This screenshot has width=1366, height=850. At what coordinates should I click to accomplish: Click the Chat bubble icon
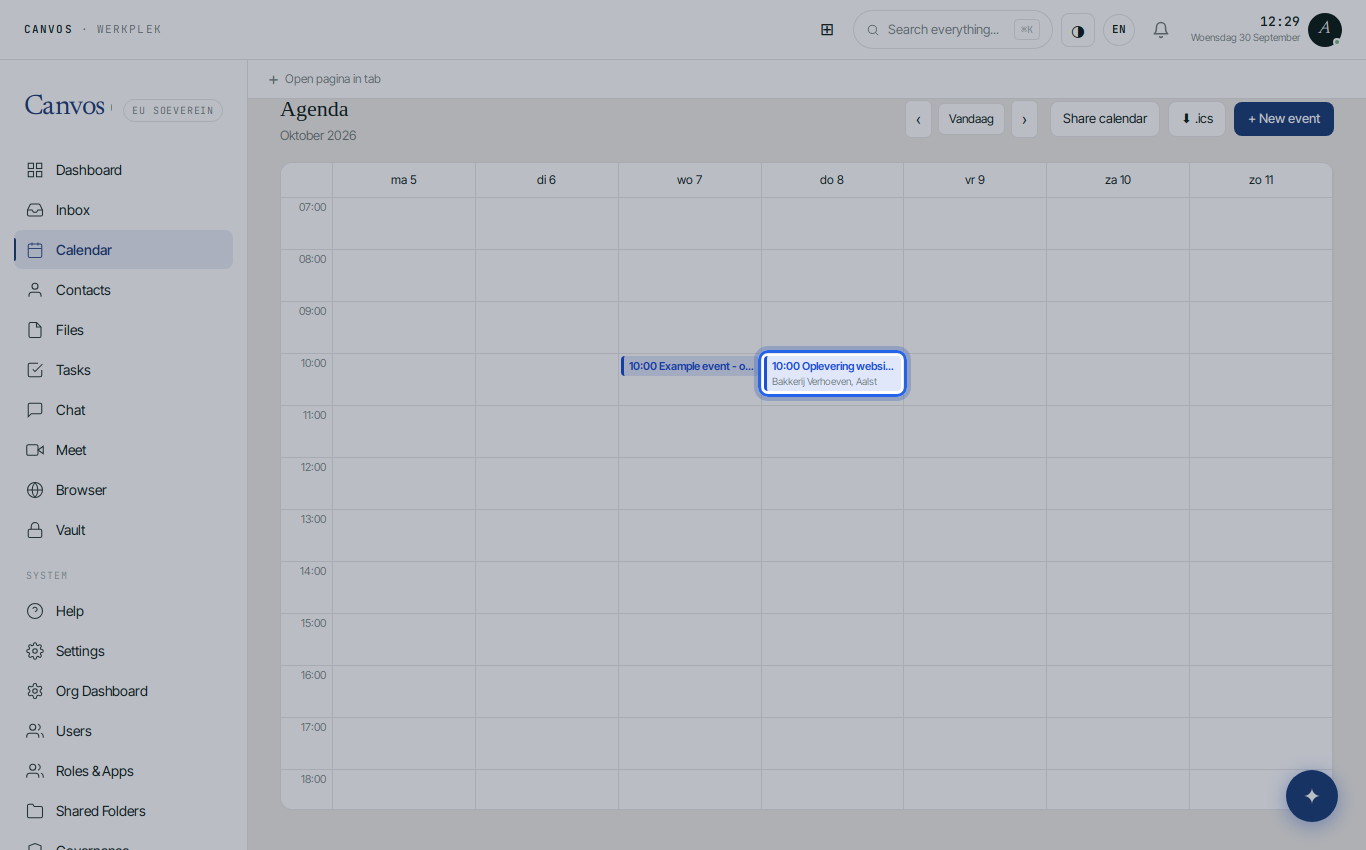(35, 410)
